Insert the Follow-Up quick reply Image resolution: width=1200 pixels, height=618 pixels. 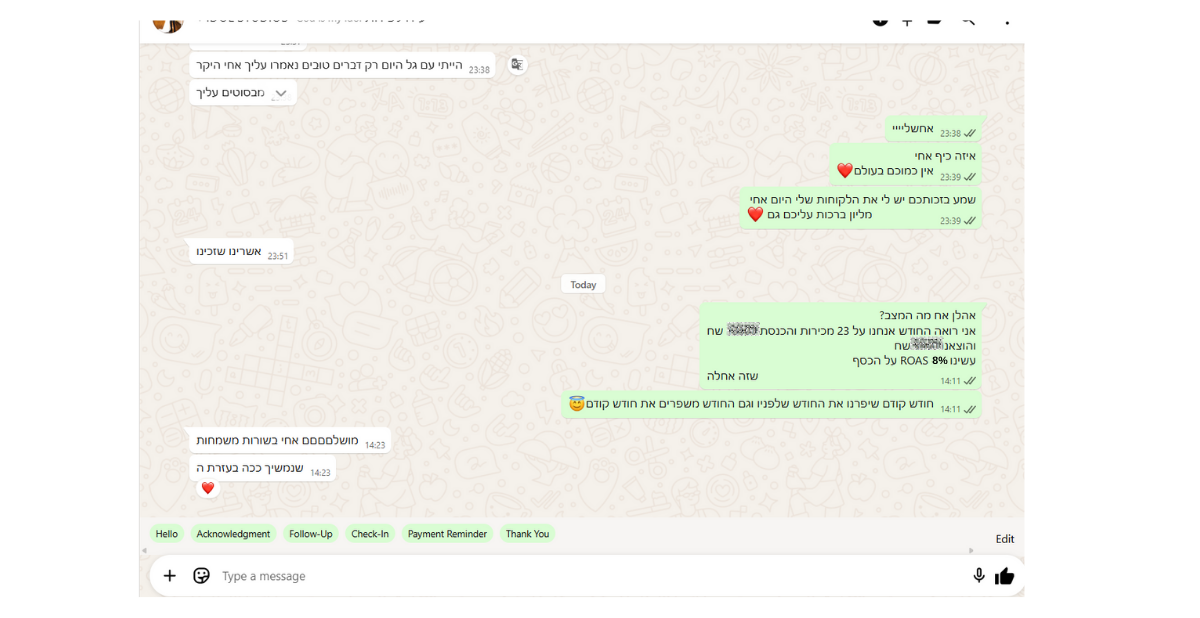click(x=311, y=534)
